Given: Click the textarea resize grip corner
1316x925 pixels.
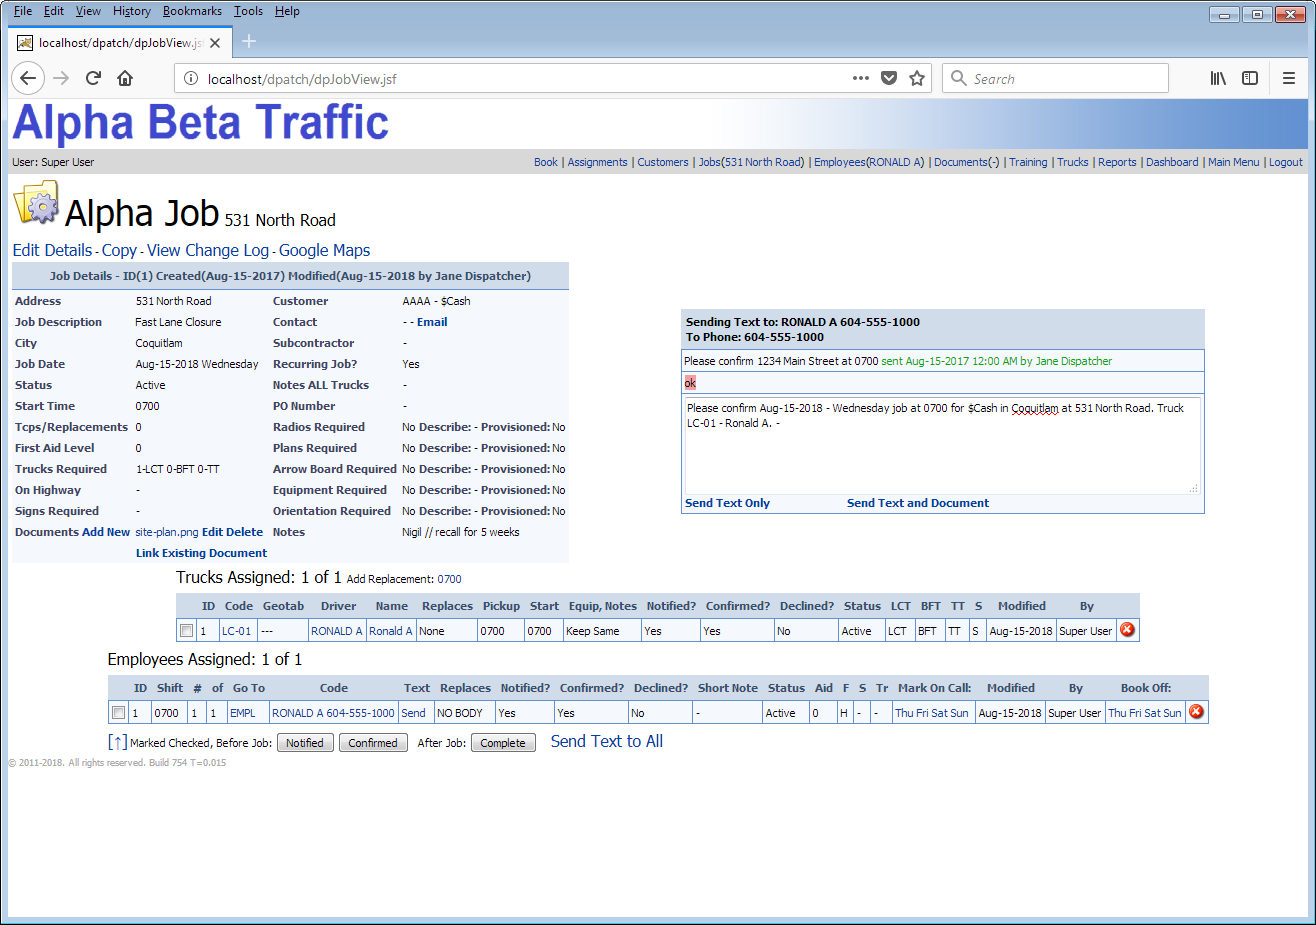Looking at the screenshot, I should click(x=1194, y=488).
